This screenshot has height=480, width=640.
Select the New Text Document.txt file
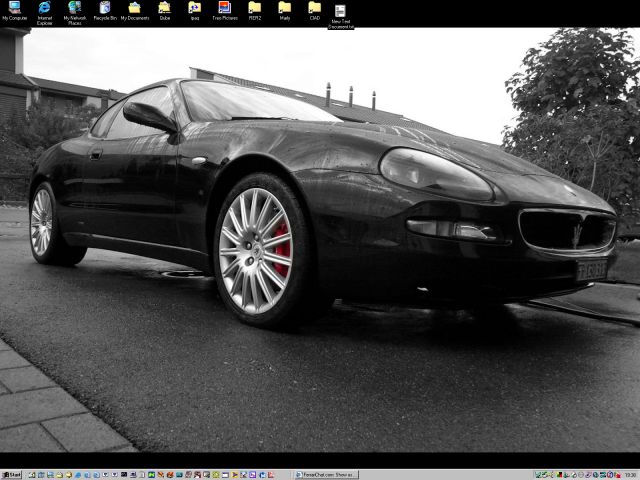[340, 17]
